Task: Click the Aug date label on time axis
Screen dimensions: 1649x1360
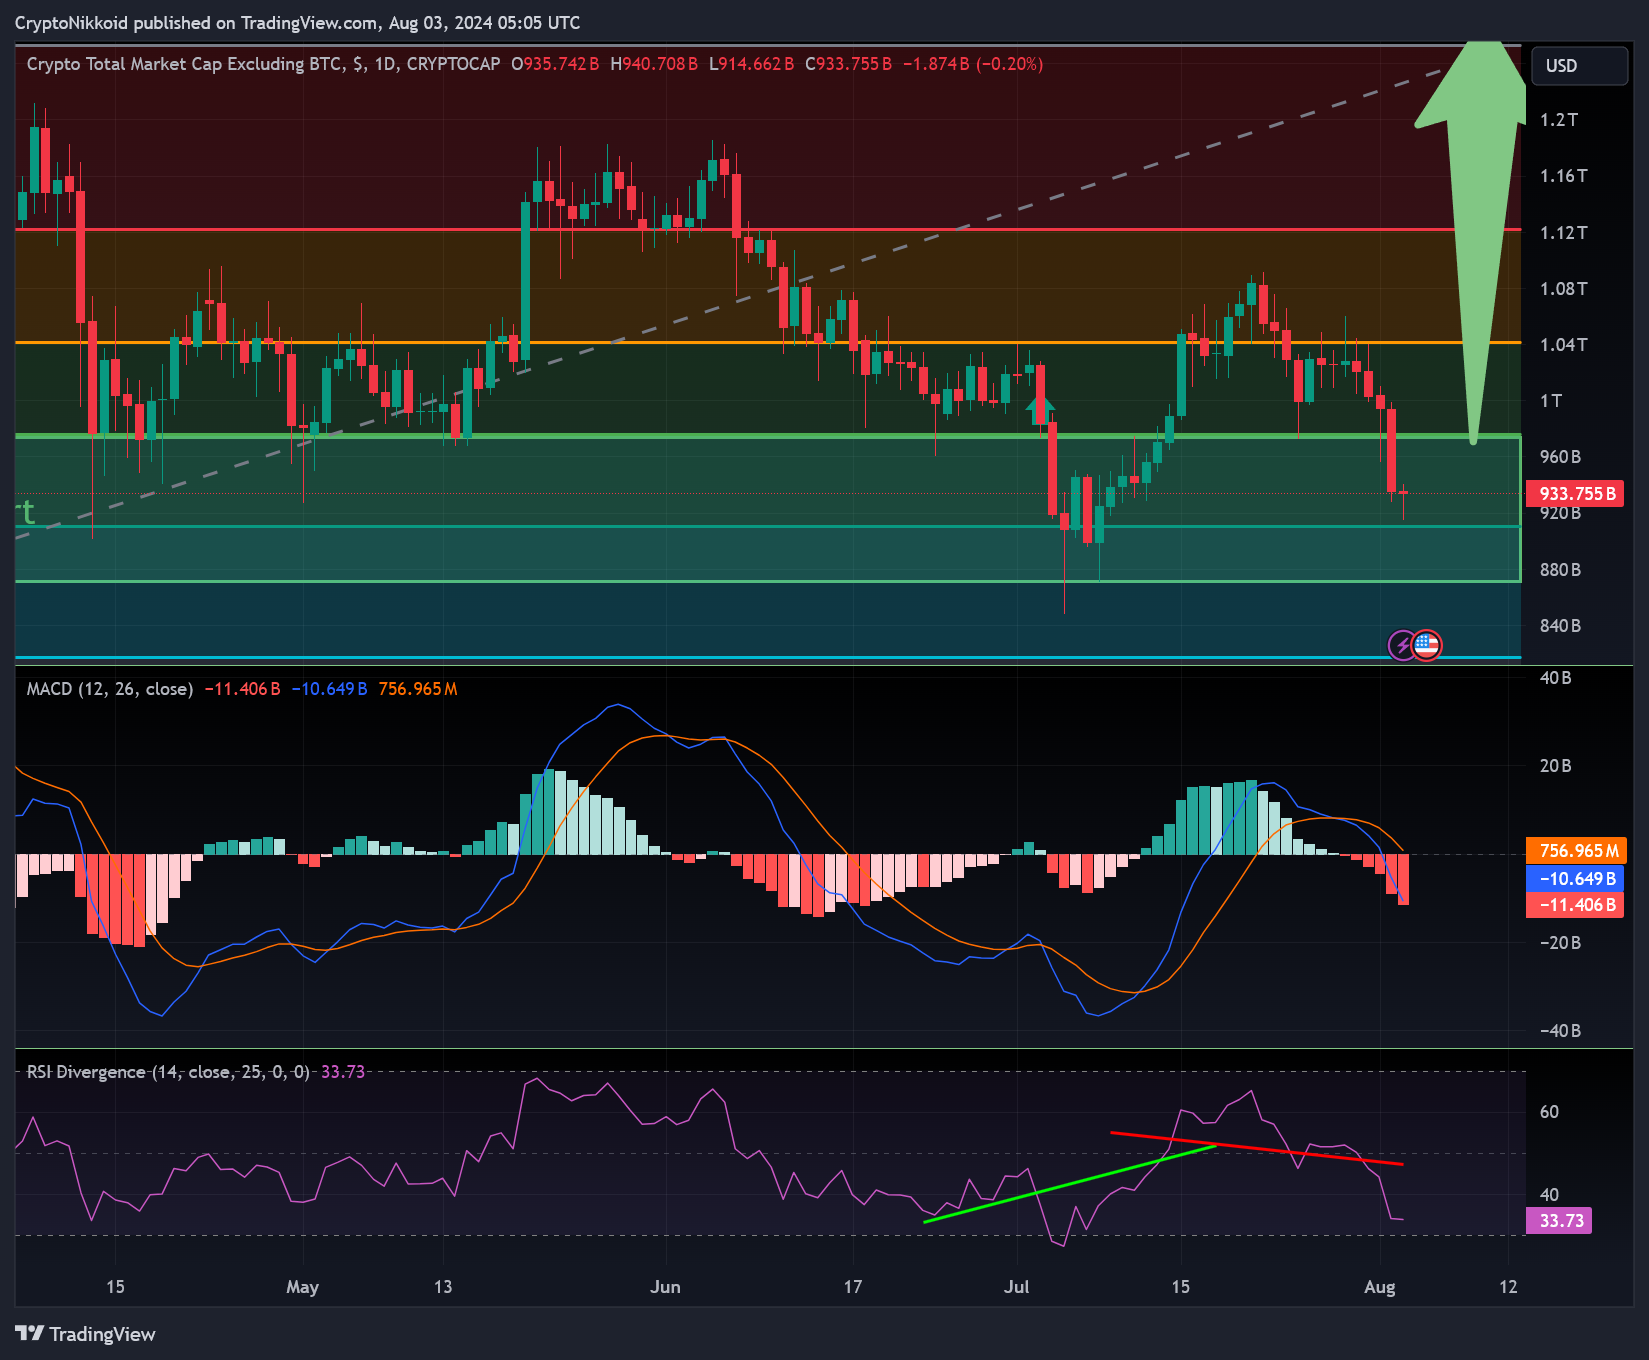Action: click(x=1380, y=1287)
